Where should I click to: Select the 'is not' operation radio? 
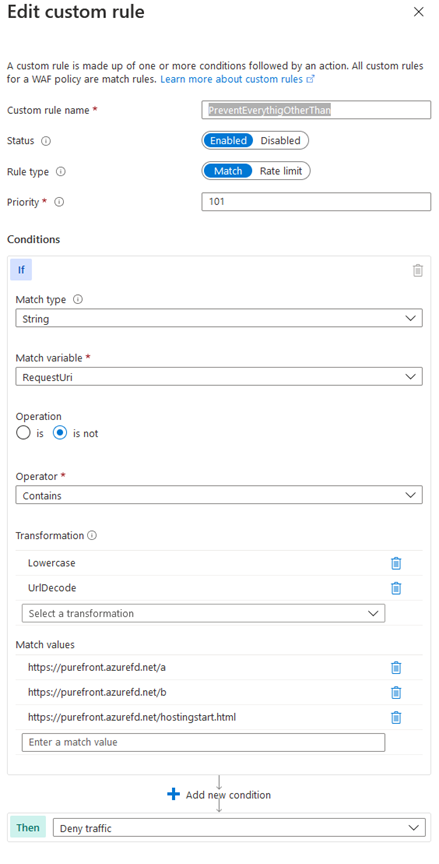coord(59,433)
